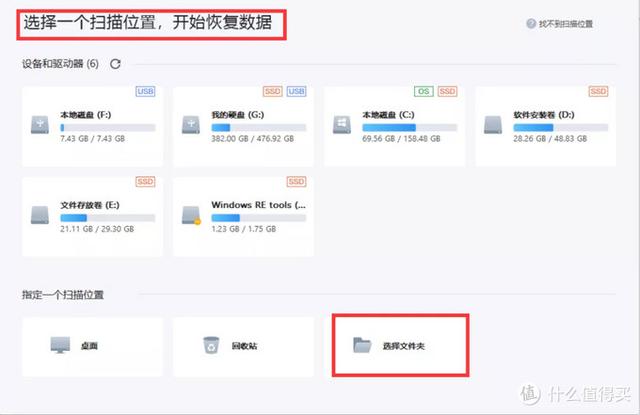Click the folder icon for 选择文件夹
The image size is (640, 415).
pos(362,345)
